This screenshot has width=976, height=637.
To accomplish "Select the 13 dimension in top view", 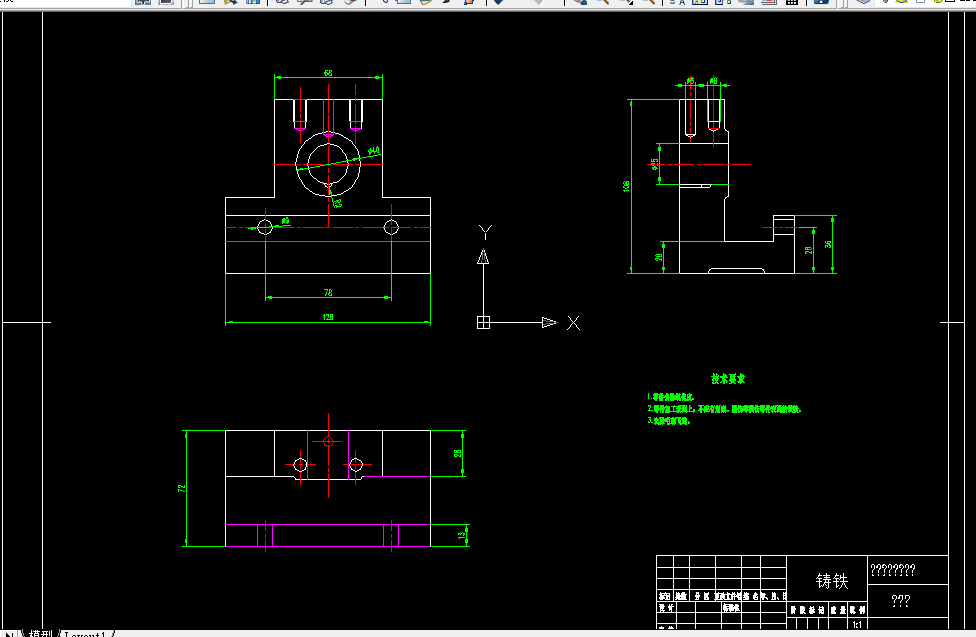I will [462, 535].
